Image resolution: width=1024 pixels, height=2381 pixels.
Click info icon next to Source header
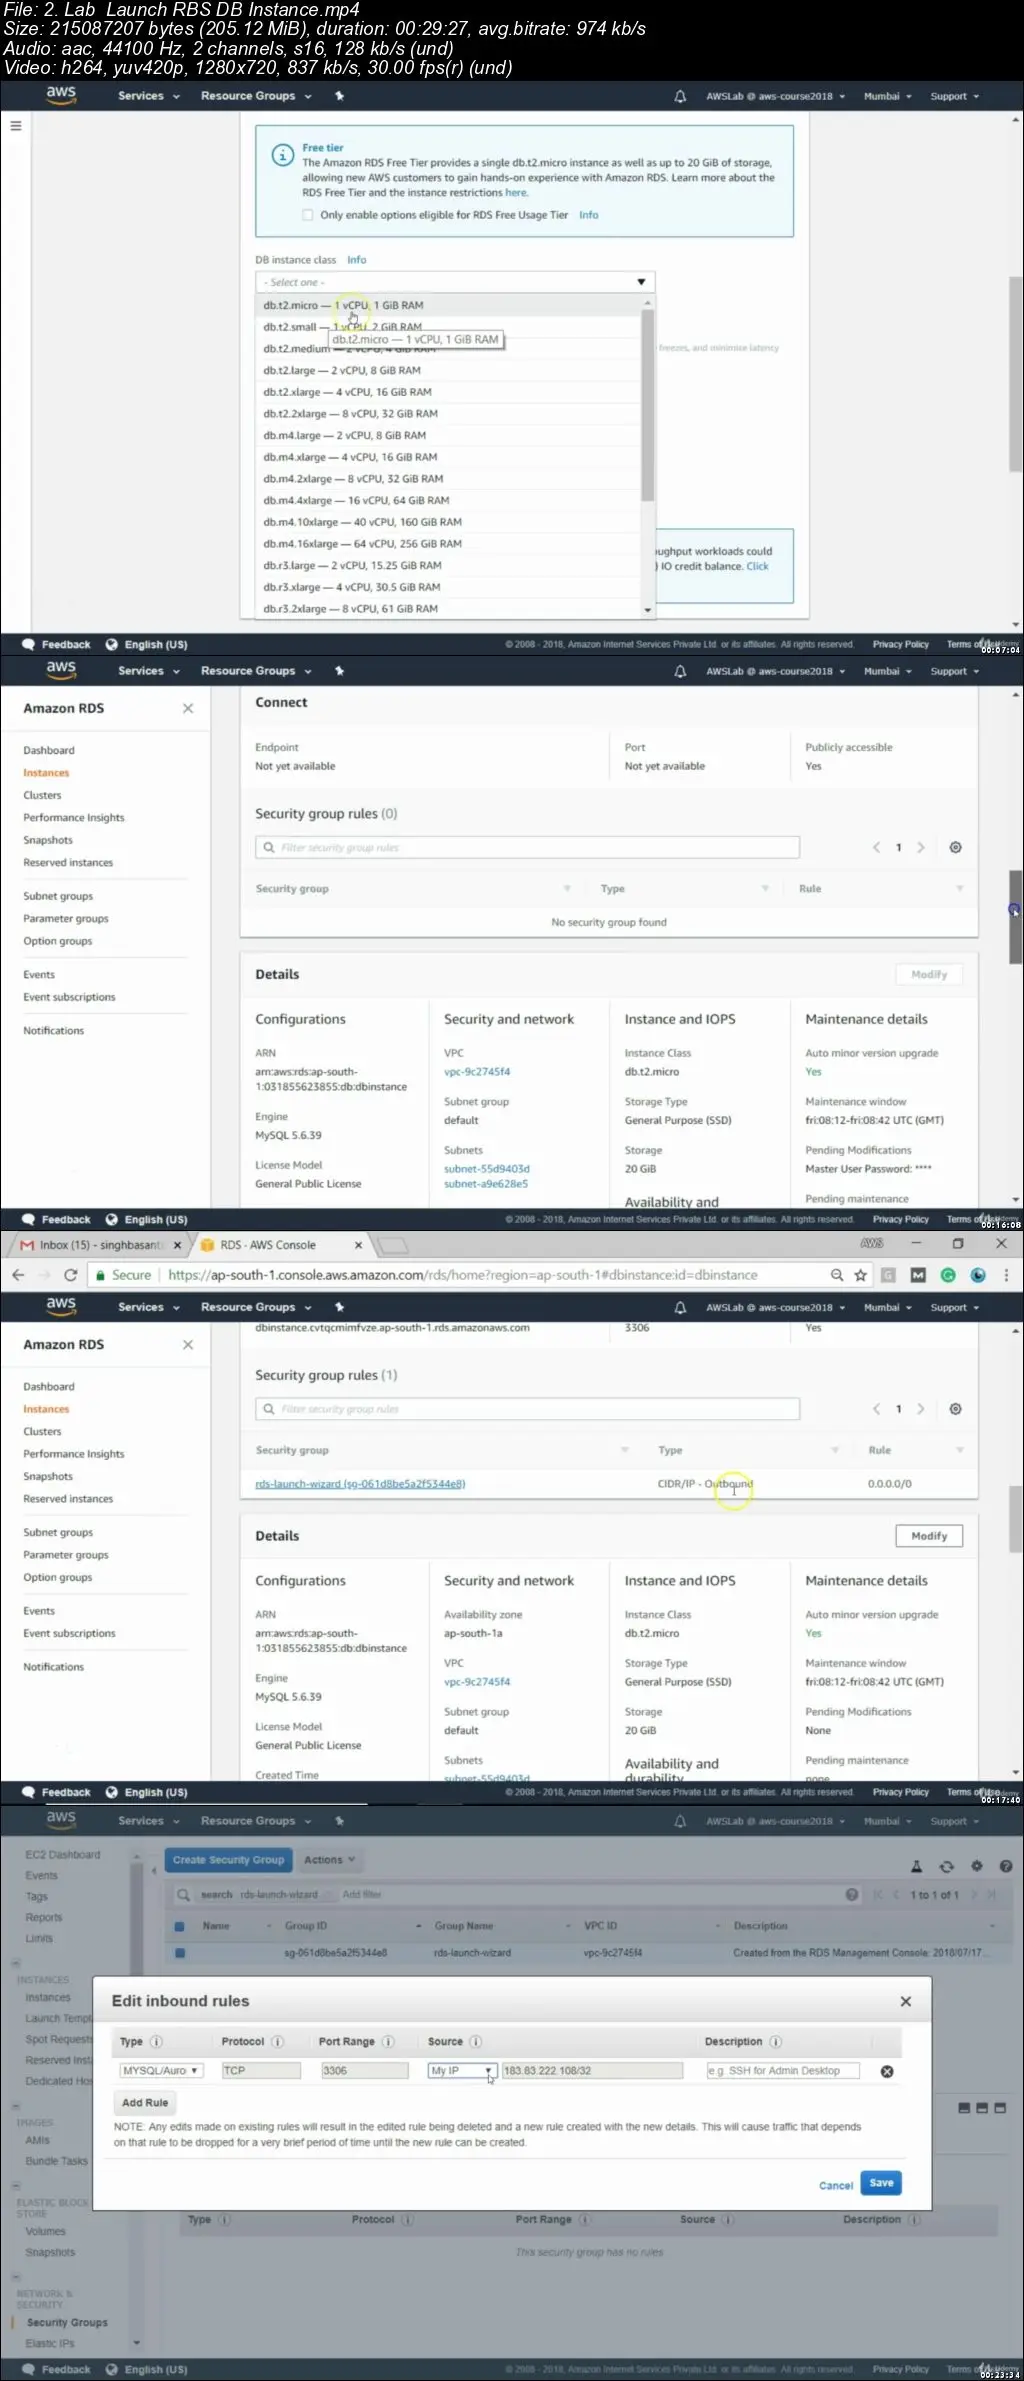(x=476, y=2041)
